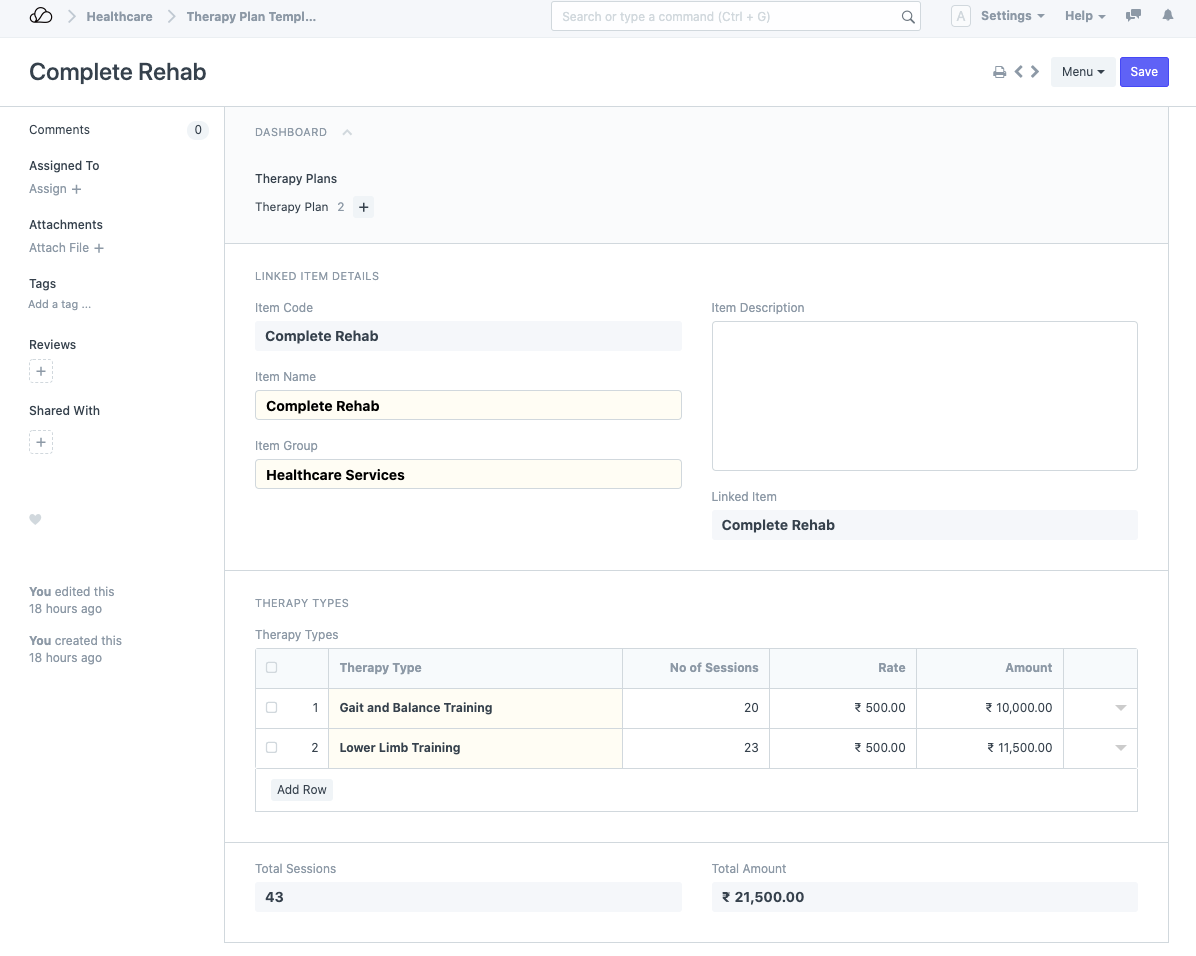The height and width of the screenshot is (956, 1196).
Task: Go to next record arrow
Action: 1035,72
